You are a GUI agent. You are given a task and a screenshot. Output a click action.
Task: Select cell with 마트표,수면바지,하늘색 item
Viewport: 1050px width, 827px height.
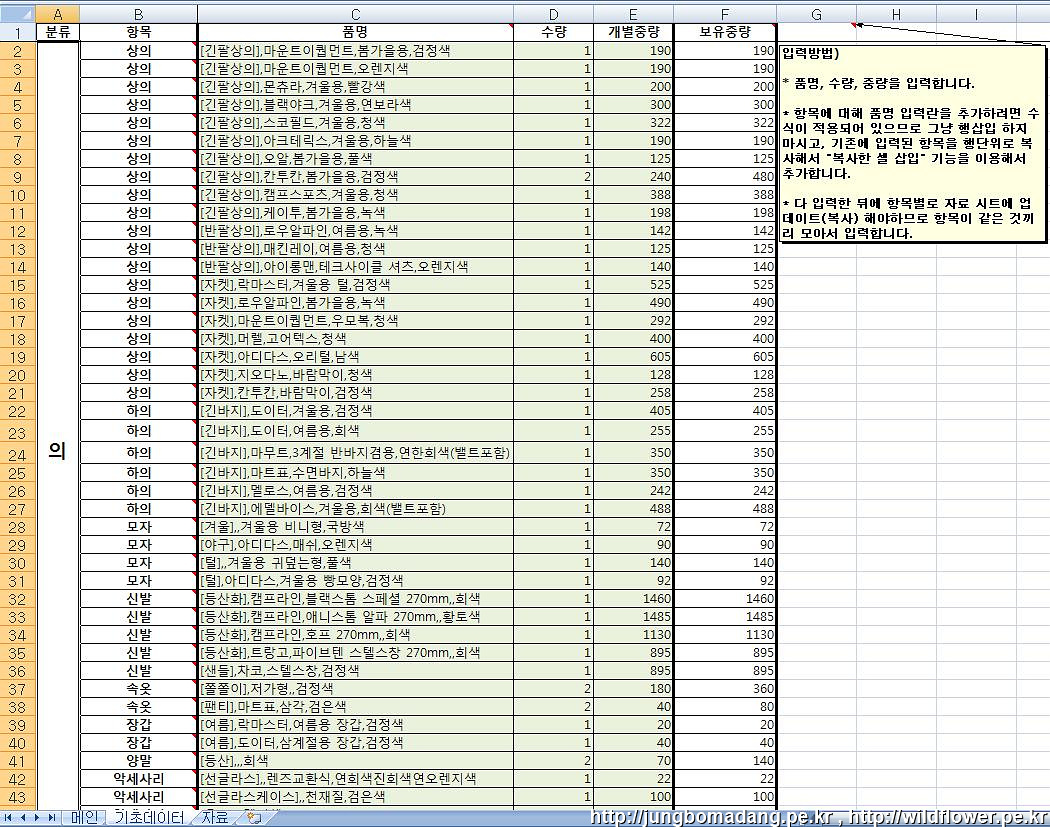click(x=356, y=473)
